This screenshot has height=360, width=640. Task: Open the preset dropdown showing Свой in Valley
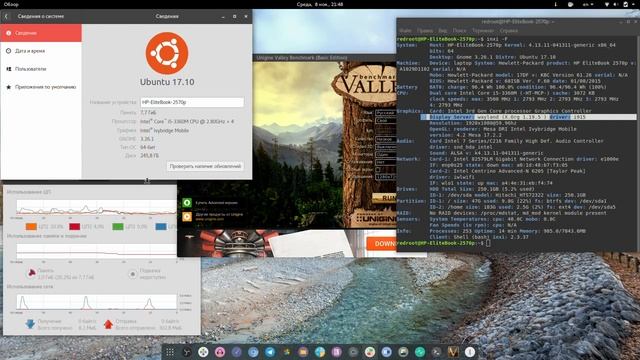coord(386,121)
